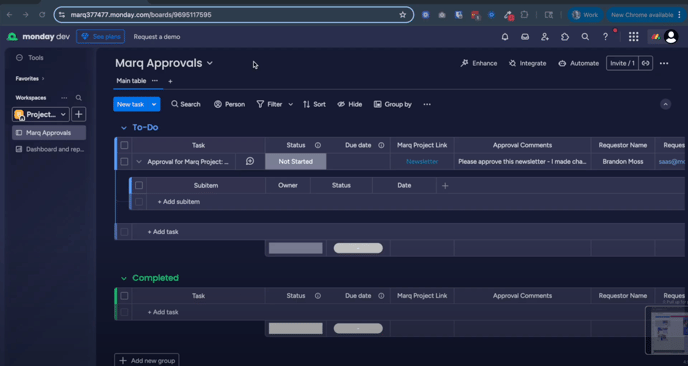Click To-Do group status summary bar
Viewport: 688px width, 366px height.
click(x=296, y=248)
